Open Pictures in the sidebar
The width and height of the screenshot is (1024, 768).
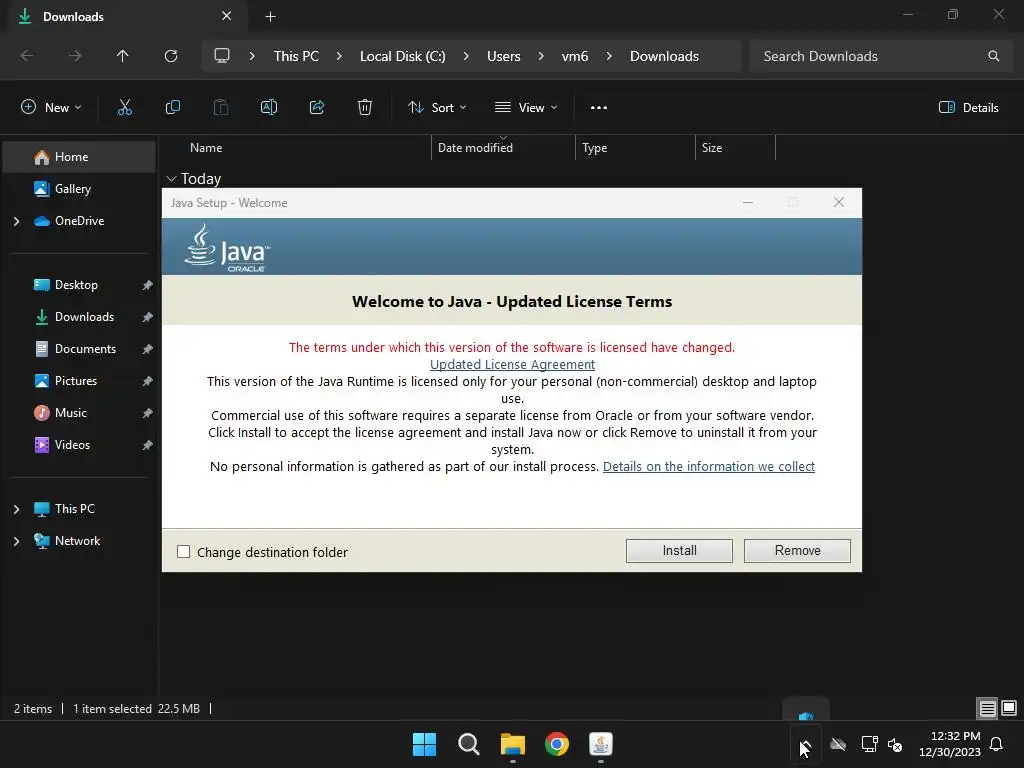click(x=79, y=381)
